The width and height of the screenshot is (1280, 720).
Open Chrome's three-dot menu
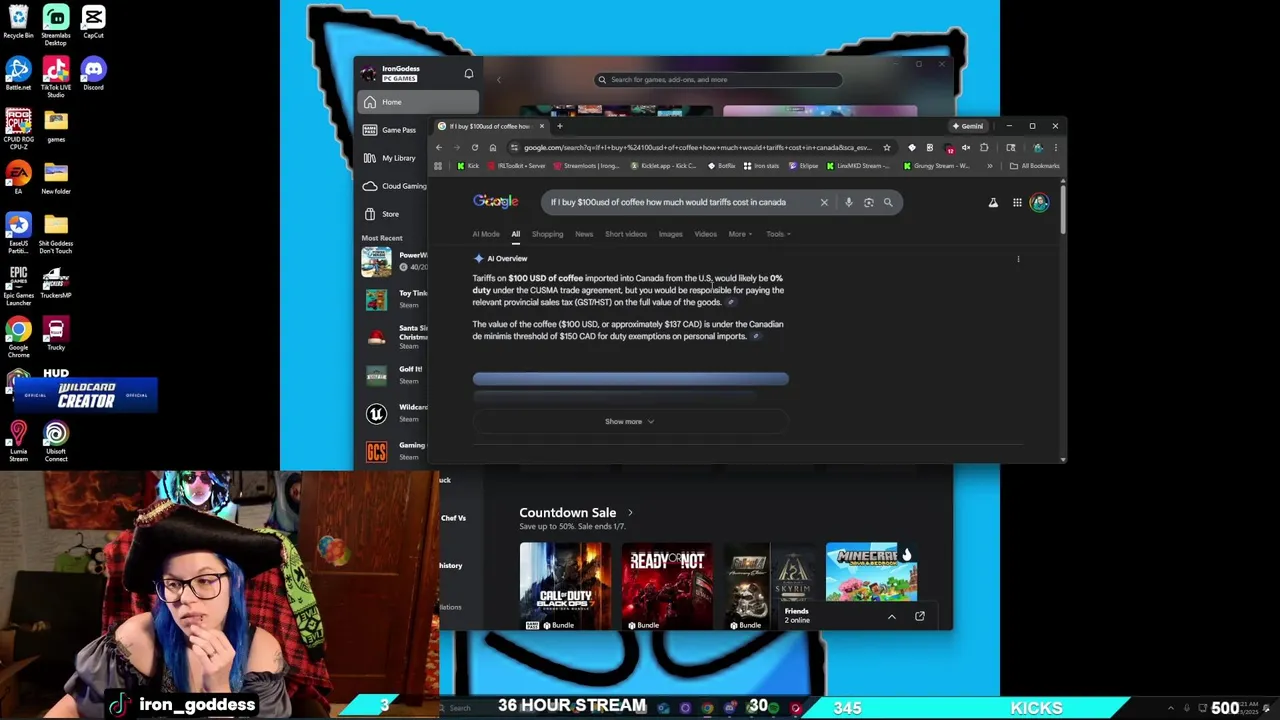pyautogui.click(x=1055, y=147)
